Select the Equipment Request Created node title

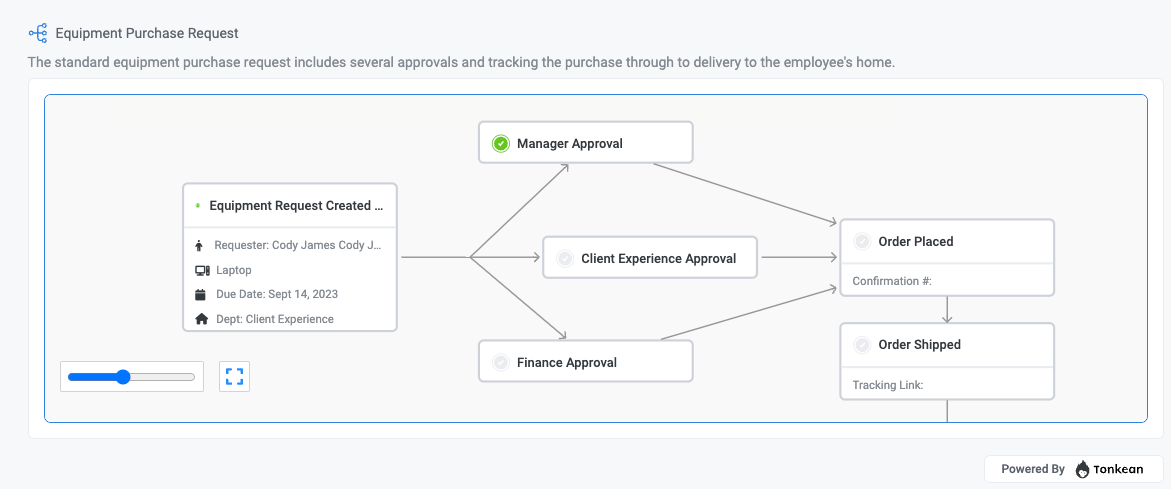296,206
